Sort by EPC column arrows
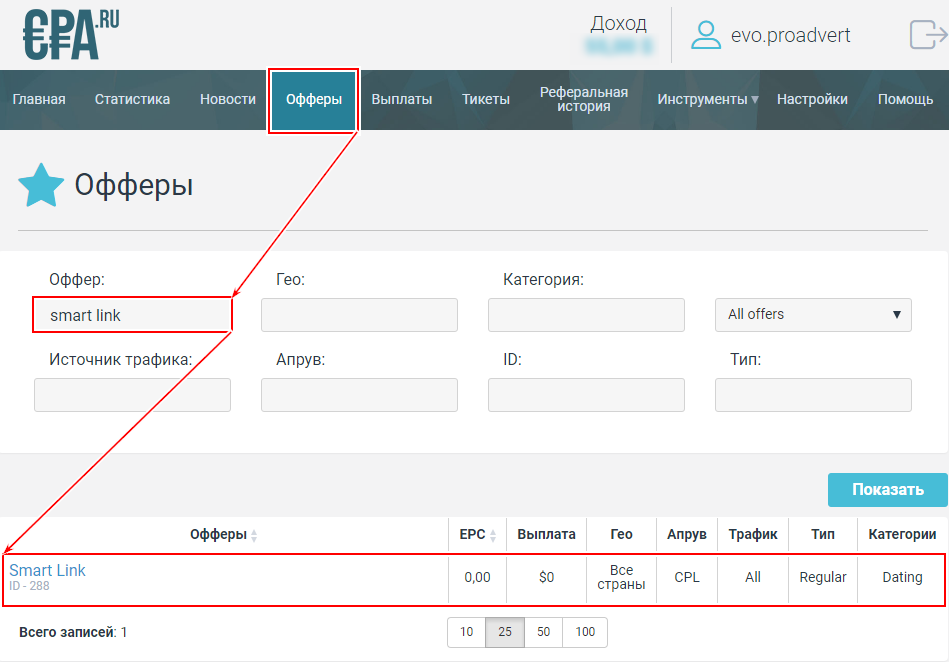Viewport: 949px width, 662px height. [493, 536]
